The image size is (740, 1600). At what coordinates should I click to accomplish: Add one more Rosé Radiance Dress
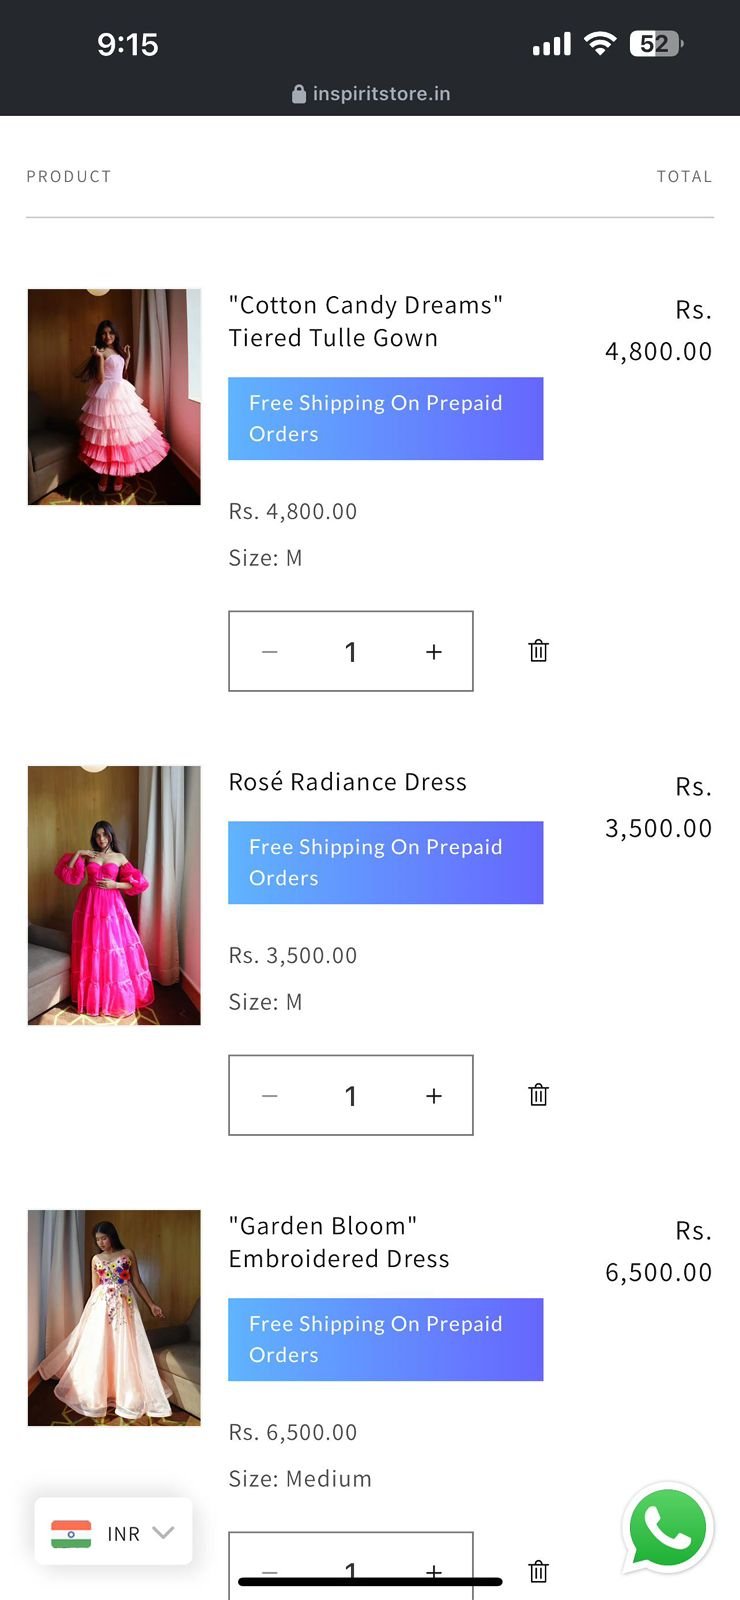pos(433,1096)
